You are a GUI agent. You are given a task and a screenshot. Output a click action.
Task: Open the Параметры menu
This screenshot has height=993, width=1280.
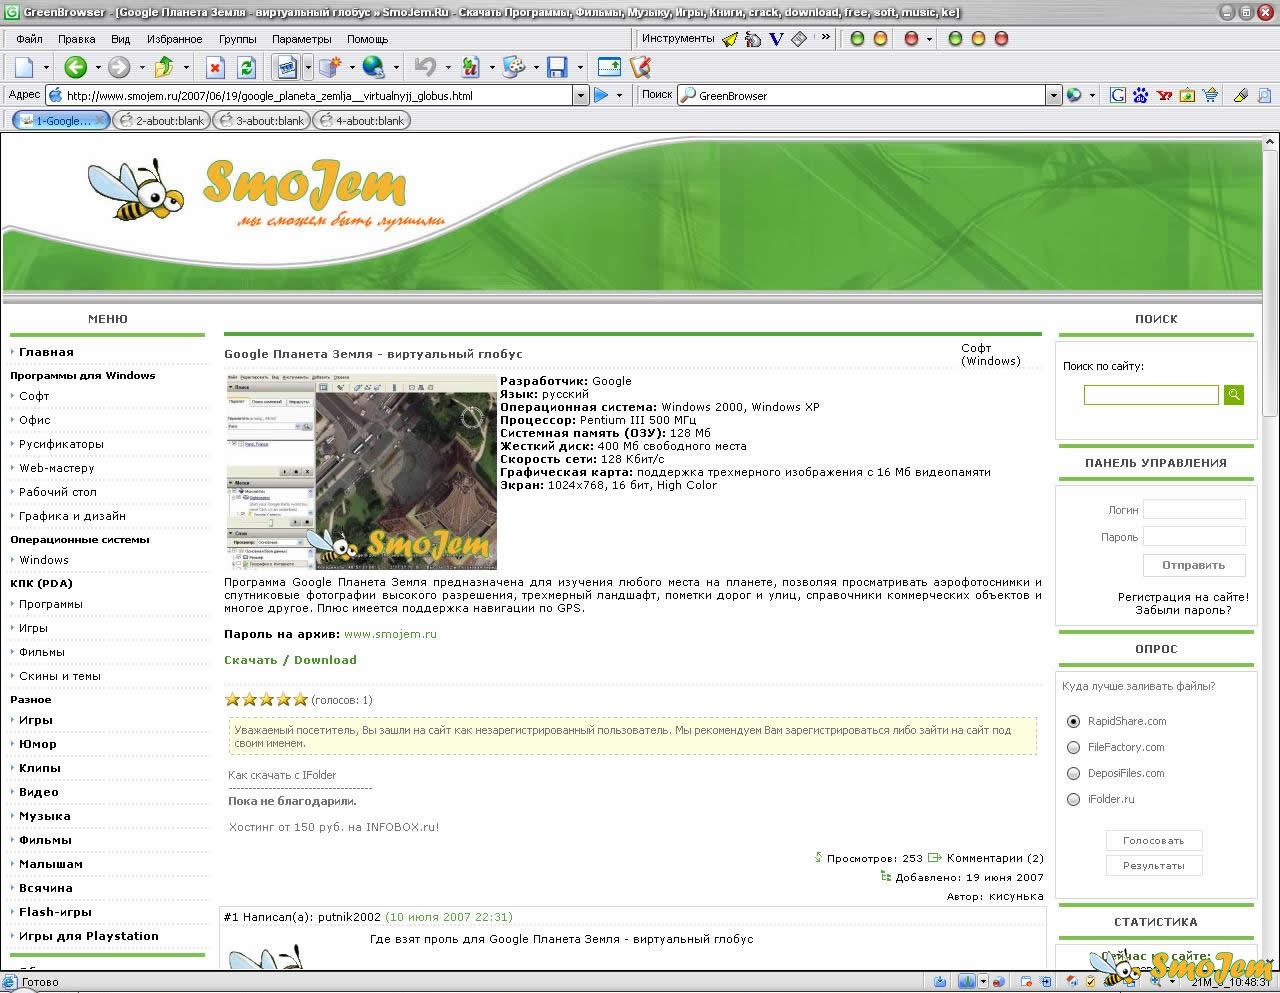click(x=301, y=39)
